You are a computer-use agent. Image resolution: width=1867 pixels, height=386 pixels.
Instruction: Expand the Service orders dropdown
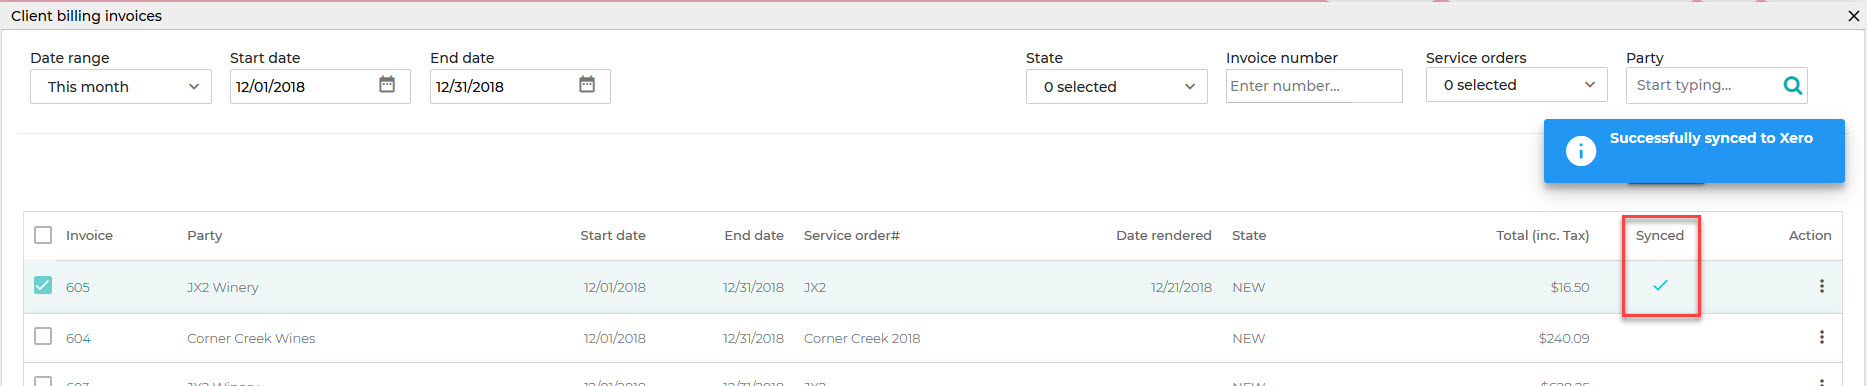pos(1516,85)
